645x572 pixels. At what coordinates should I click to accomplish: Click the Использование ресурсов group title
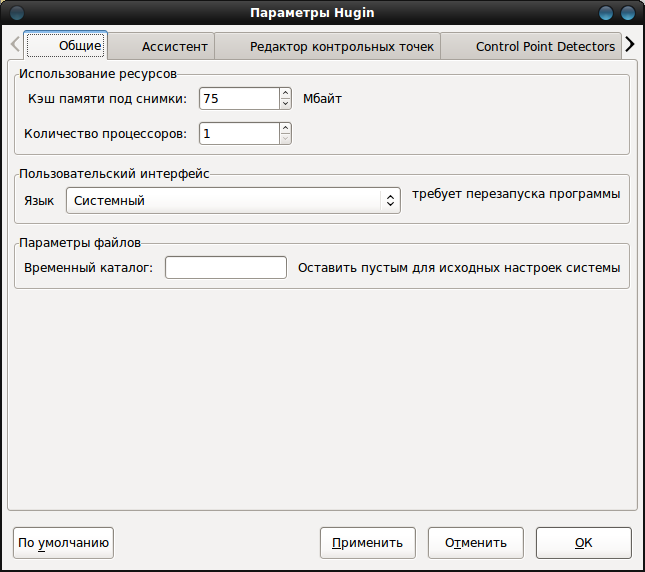(98, 74)
